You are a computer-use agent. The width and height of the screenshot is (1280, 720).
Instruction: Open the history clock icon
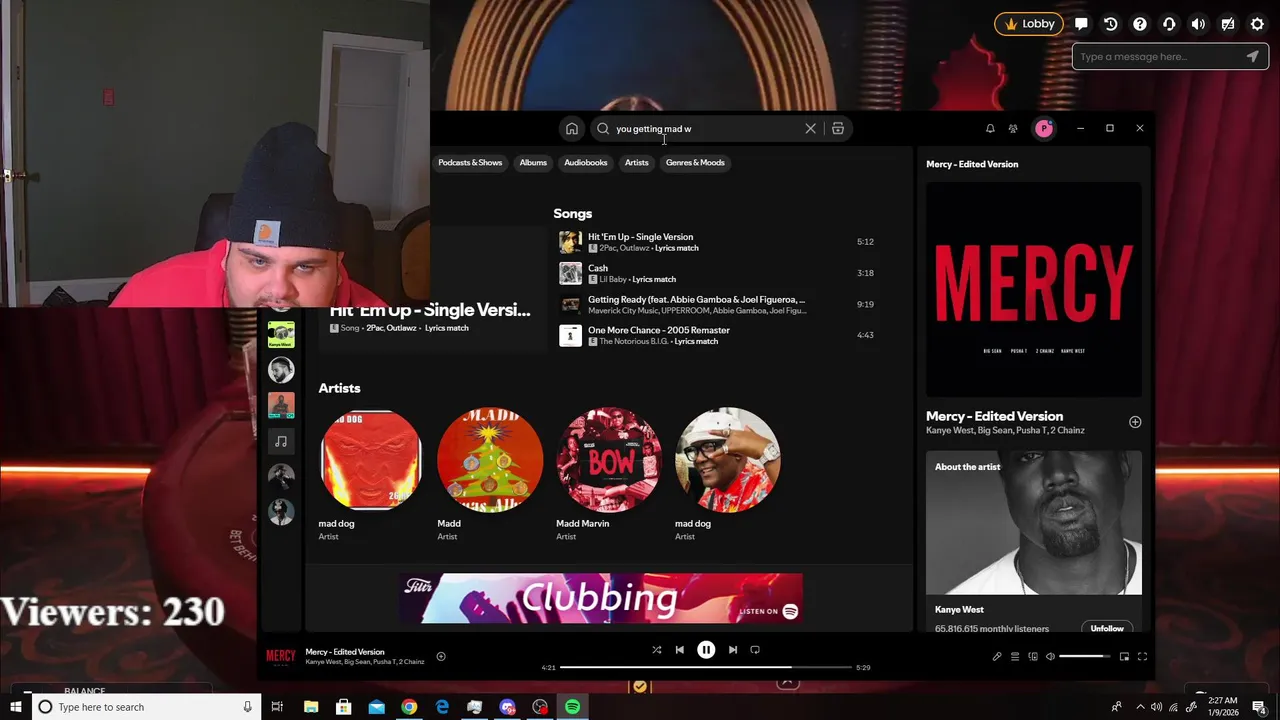pos(1110,24)
